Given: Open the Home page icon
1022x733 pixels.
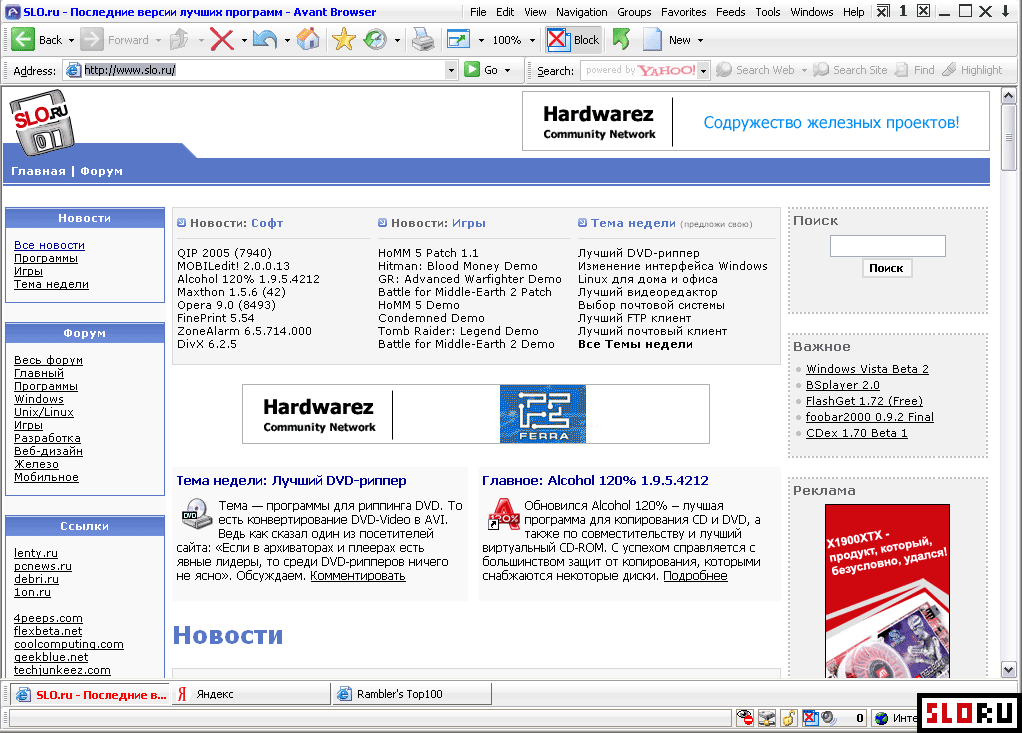Looking at the screenshot, I should pyautogui.click(x=308, y=40).
